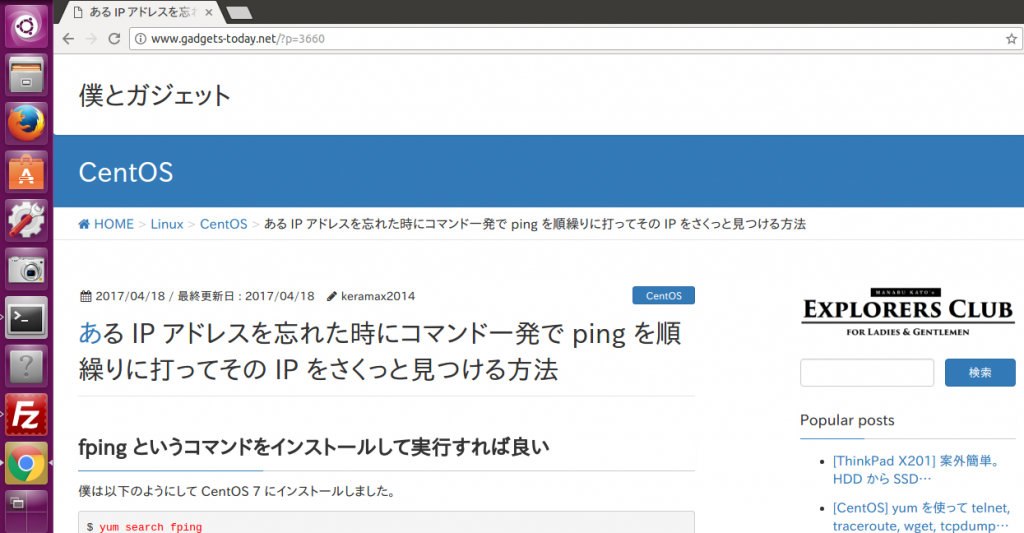The width and height of the screenshot is (1024, 533).
Task: Go forward with the arrow button
Action: tap(91, 39)
